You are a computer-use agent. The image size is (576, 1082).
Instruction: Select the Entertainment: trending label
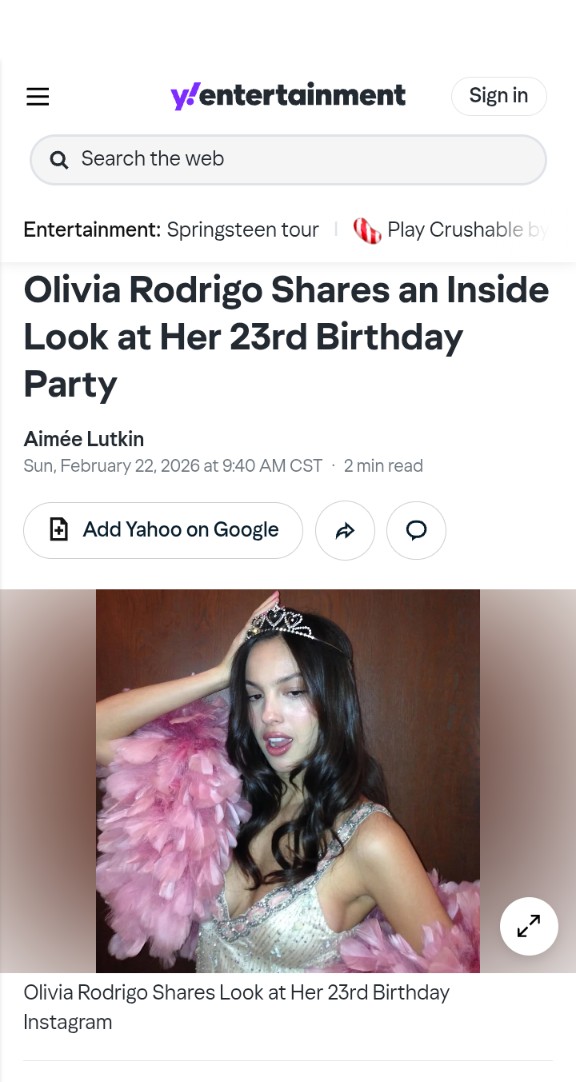tap(92, 230)
